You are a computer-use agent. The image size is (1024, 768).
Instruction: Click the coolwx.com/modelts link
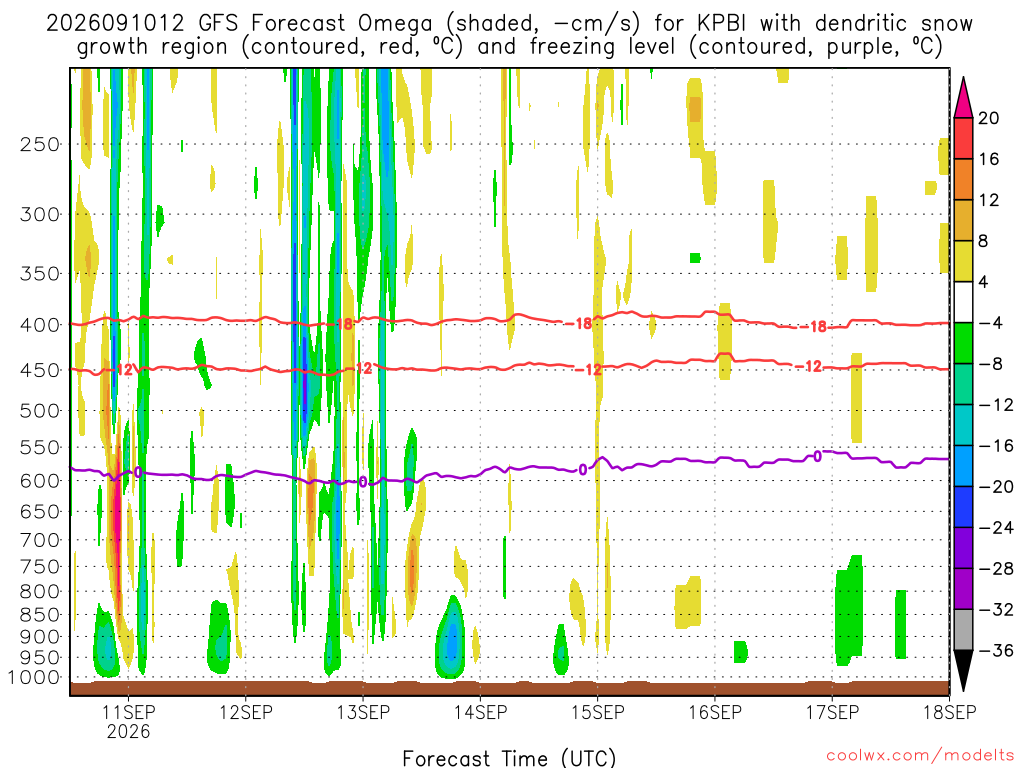(x=920, y=756)
